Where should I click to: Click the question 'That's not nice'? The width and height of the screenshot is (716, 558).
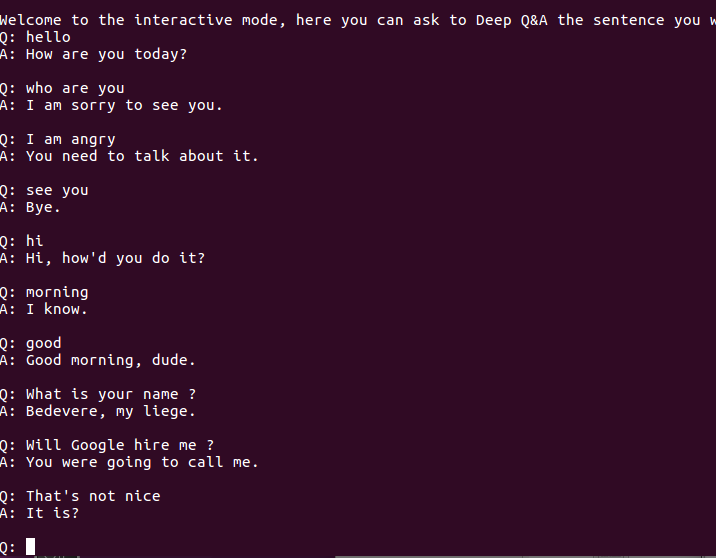tap(93, 496)
